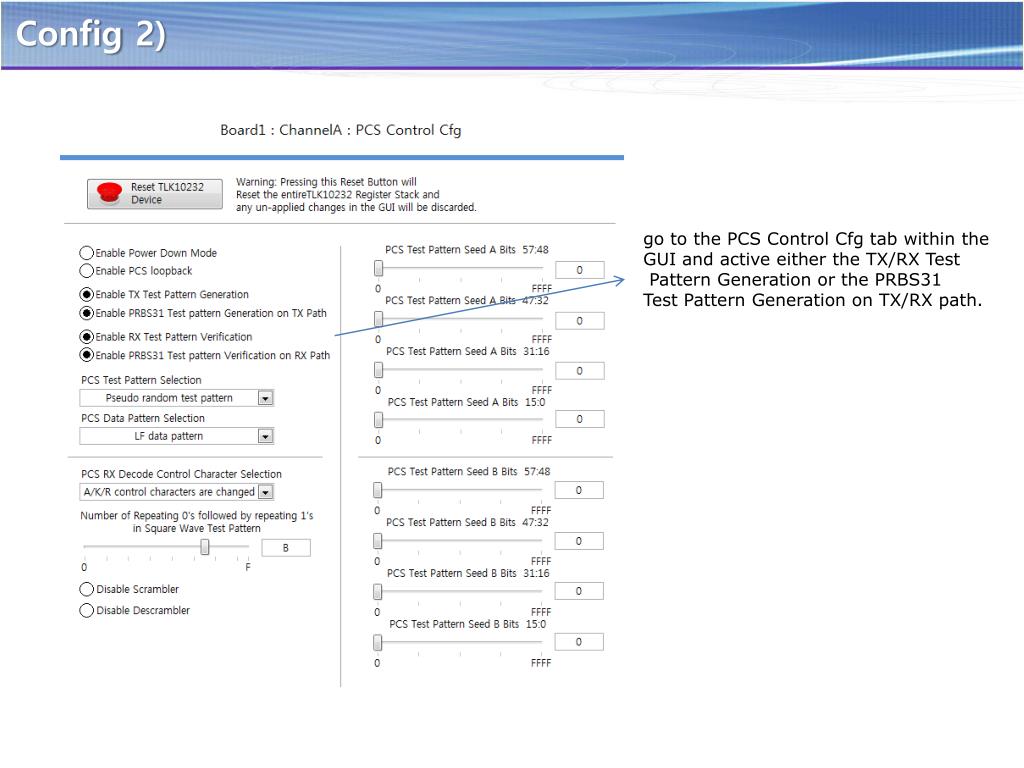Click Seed A Bits 31:16 value field
Viewport: 1024px width, 768px height.
[x=580, y=371]
